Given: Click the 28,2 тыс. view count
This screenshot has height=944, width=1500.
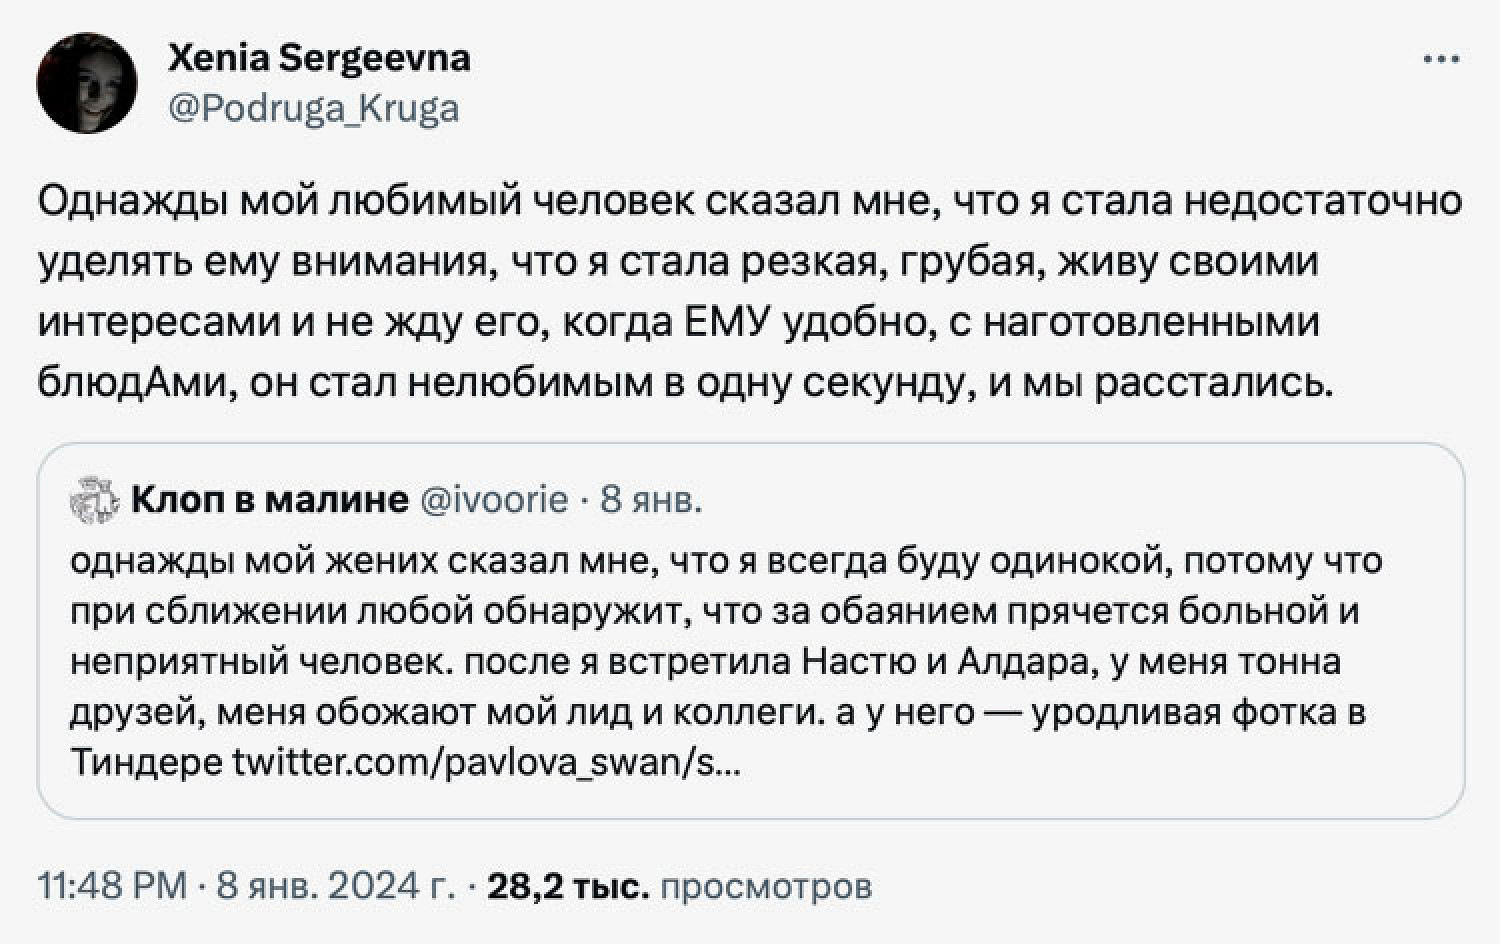Looking at the screenshot, I should tap(567, 885).
